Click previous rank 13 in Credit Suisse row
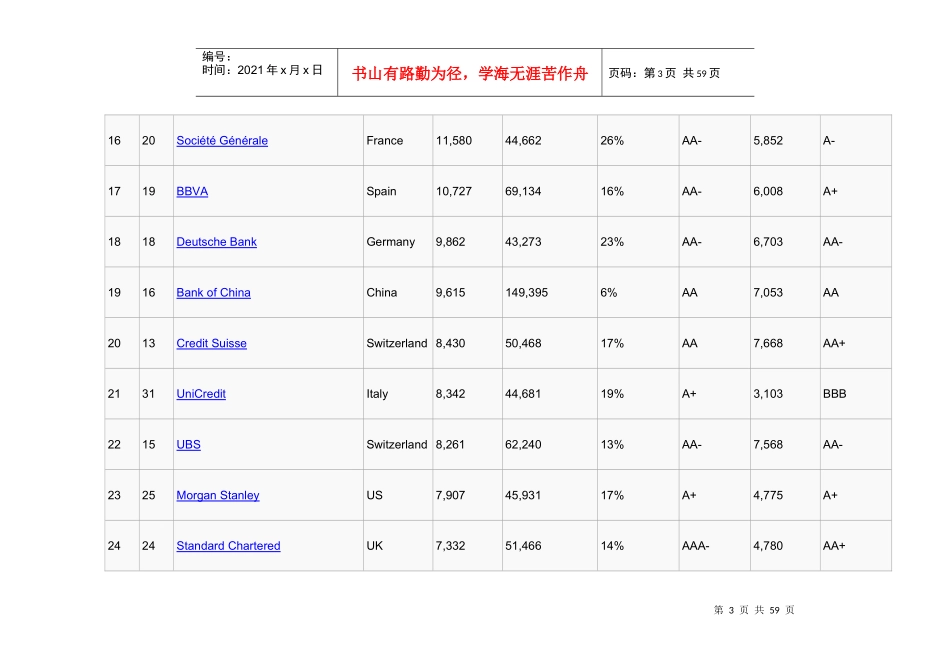950x672 pixels. 148,344
